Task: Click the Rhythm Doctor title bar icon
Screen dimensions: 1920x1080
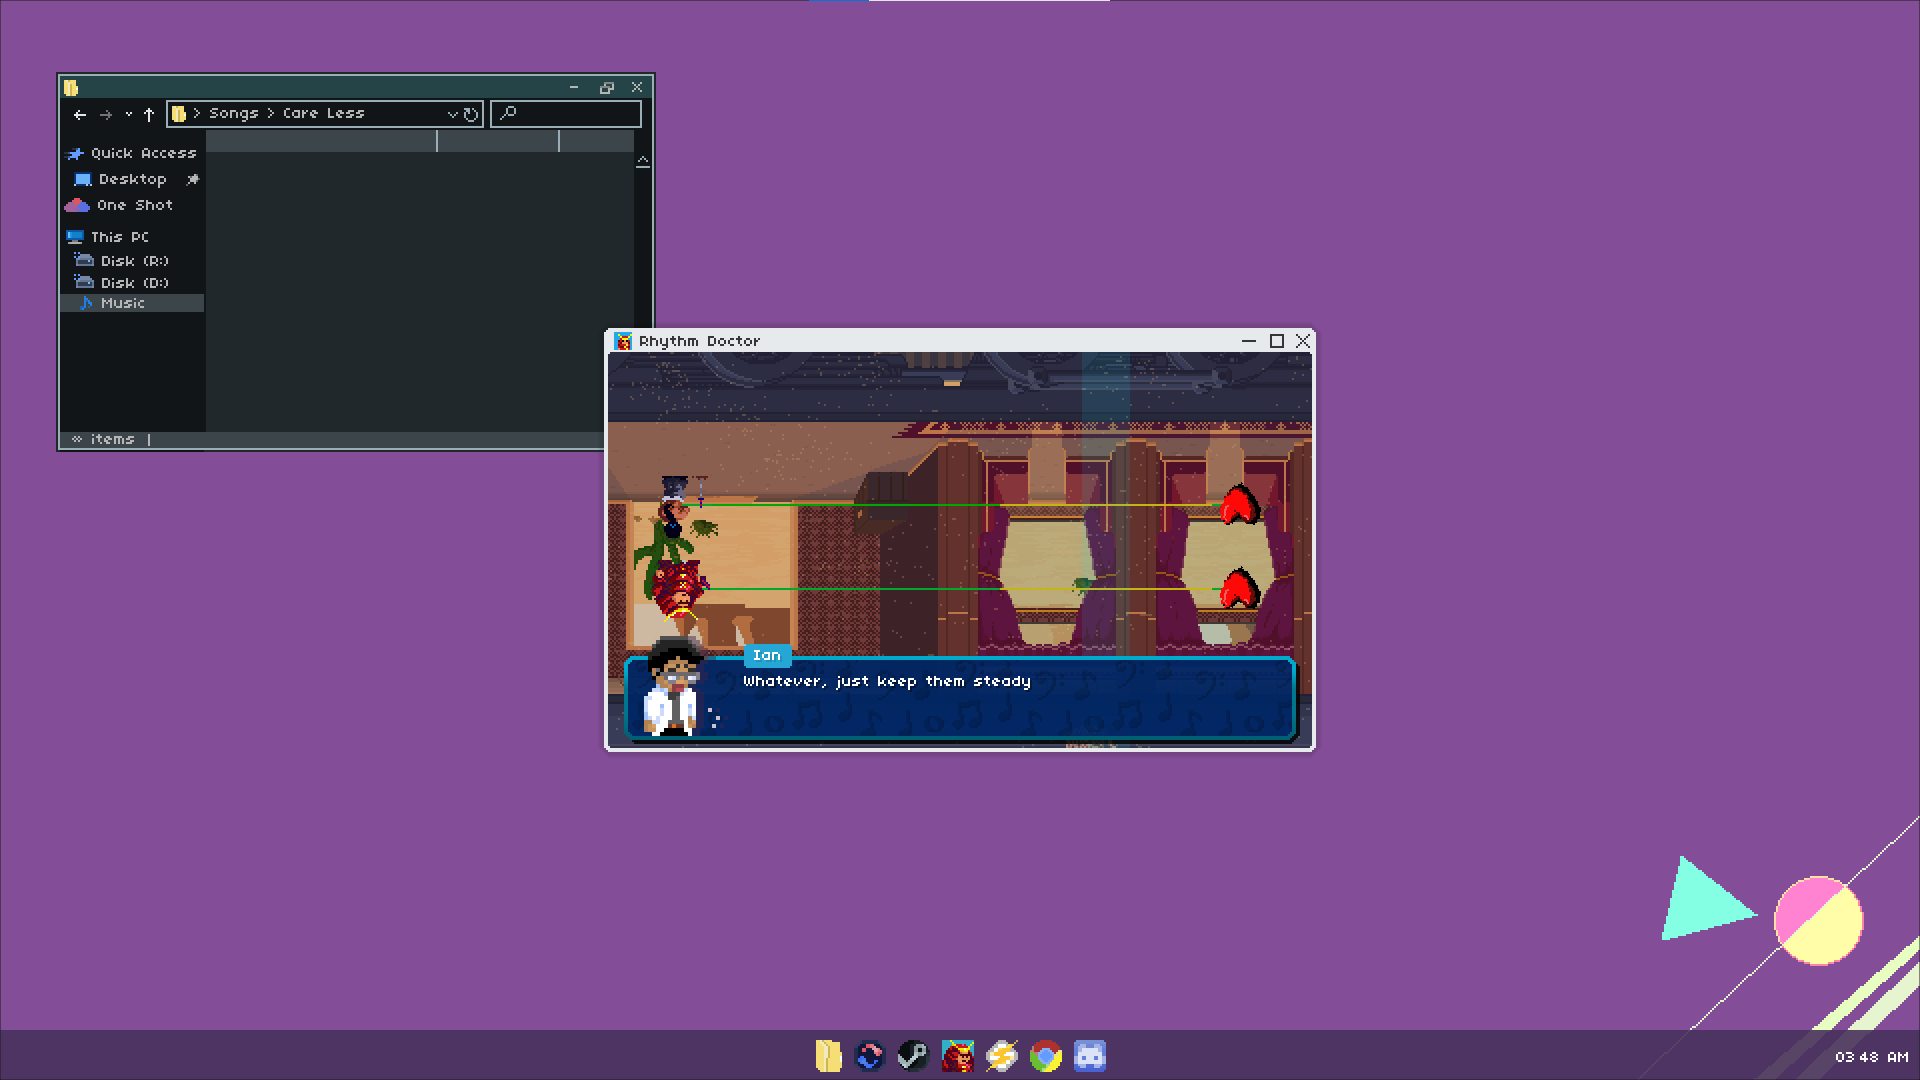Action: click(x=623, y=341)
